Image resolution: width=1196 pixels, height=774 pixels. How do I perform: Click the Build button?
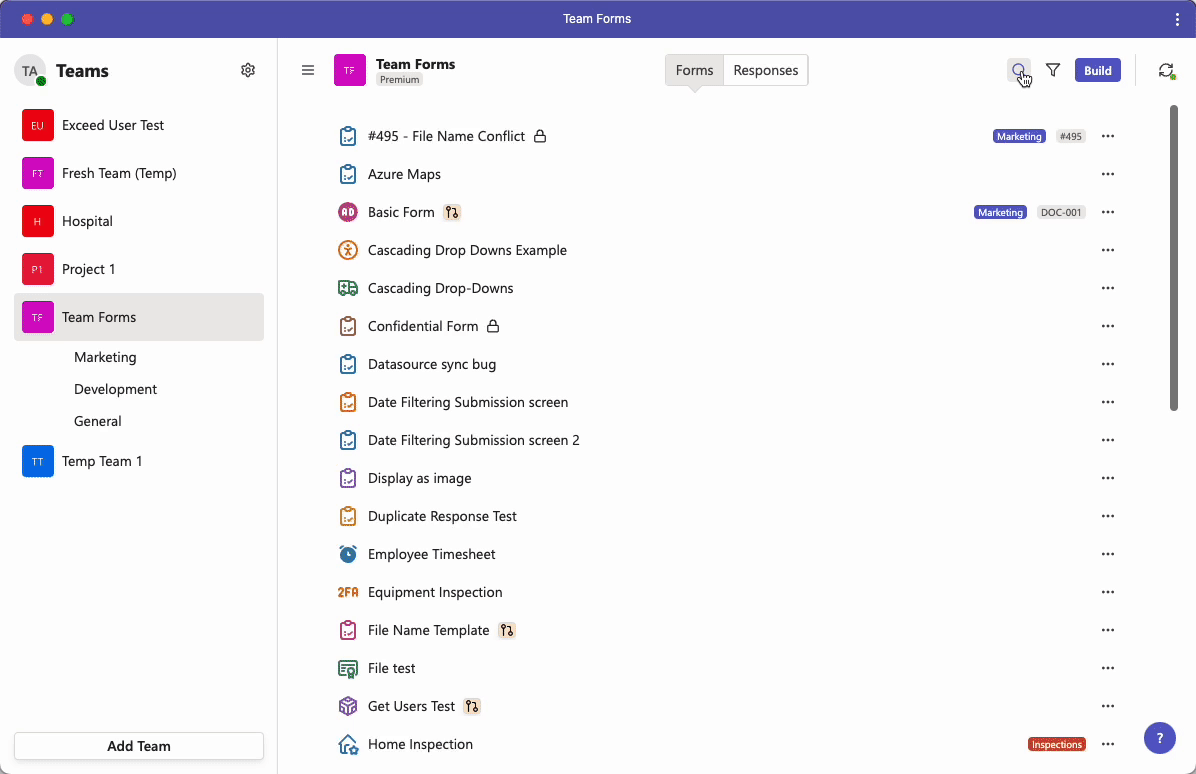tap(1098, 70)
